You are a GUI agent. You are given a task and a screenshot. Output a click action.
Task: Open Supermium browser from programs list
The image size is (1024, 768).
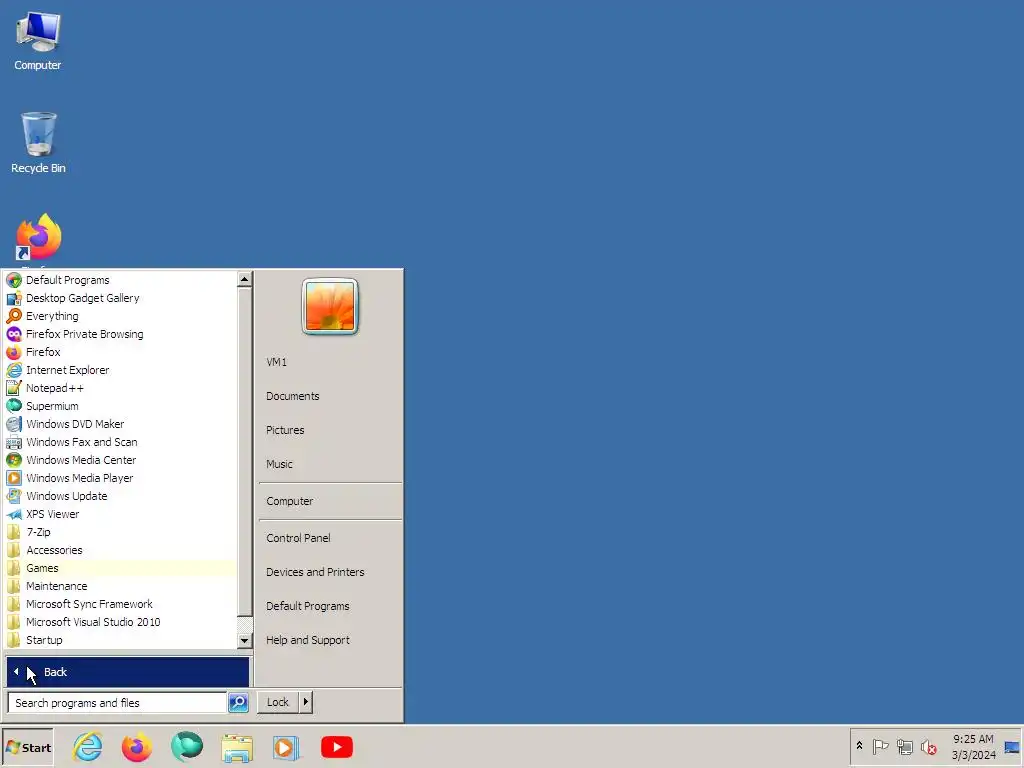[121, 406]
